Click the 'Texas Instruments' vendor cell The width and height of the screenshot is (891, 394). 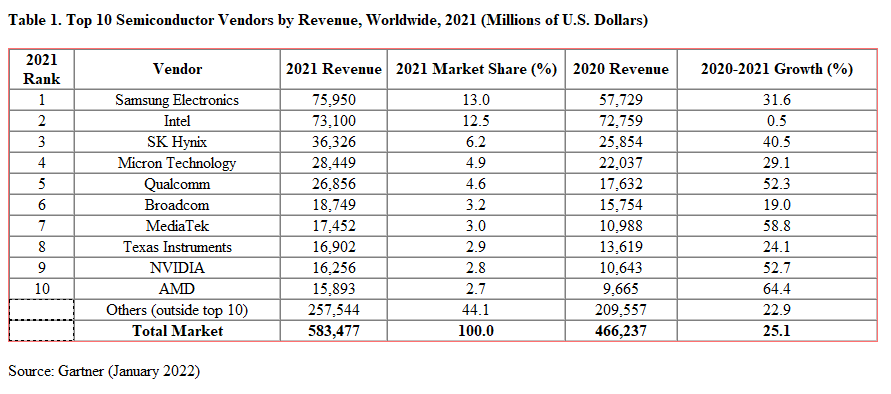(177, 247)
